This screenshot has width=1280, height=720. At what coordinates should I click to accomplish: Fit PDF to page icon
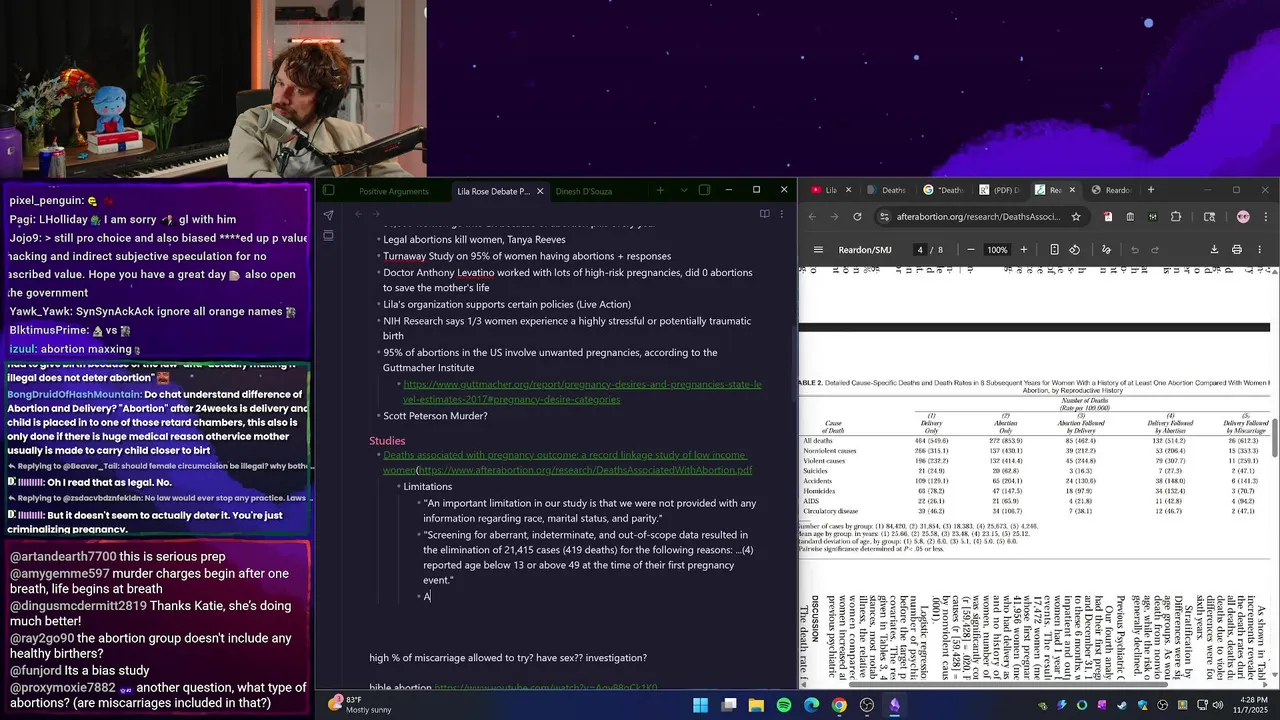[1054, 250]
